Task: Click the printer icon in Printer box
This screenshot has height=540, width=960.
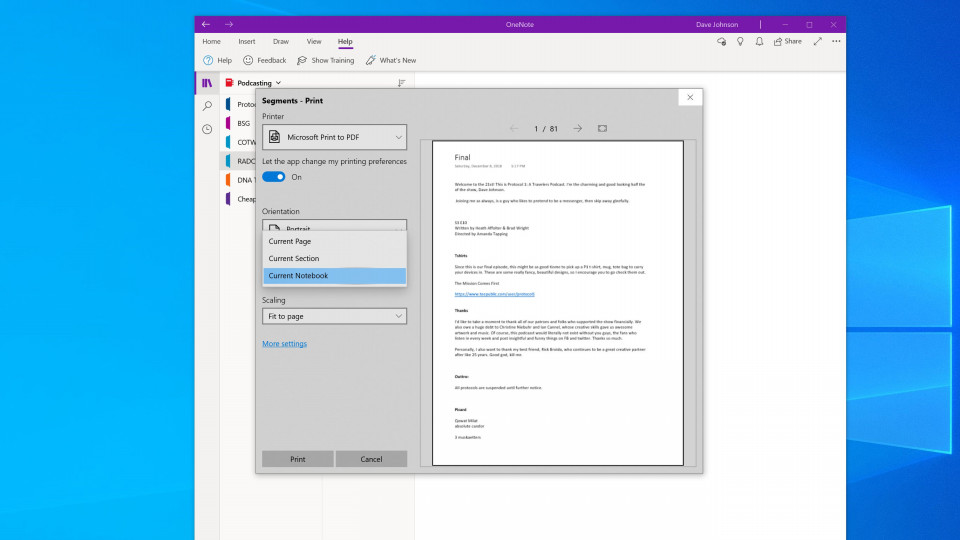Action: click(274, 137)
